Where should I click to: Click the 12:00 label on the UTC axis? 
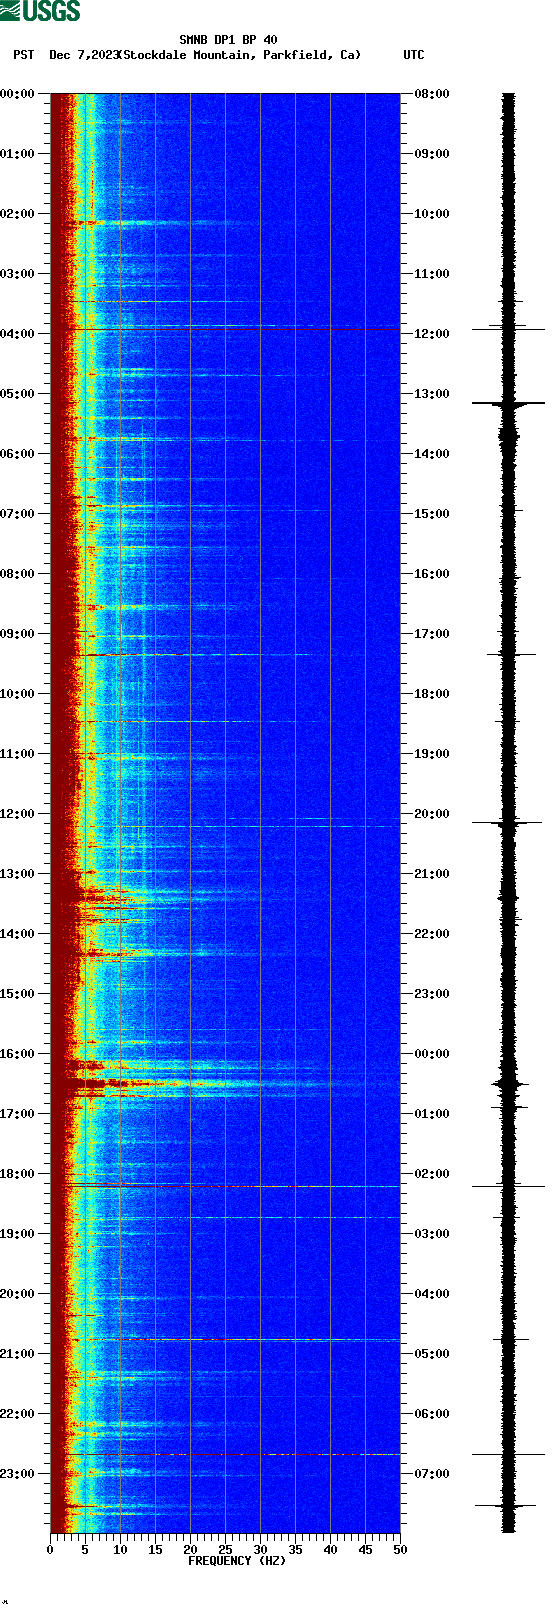pyautogui.click(x=432, y=334)
